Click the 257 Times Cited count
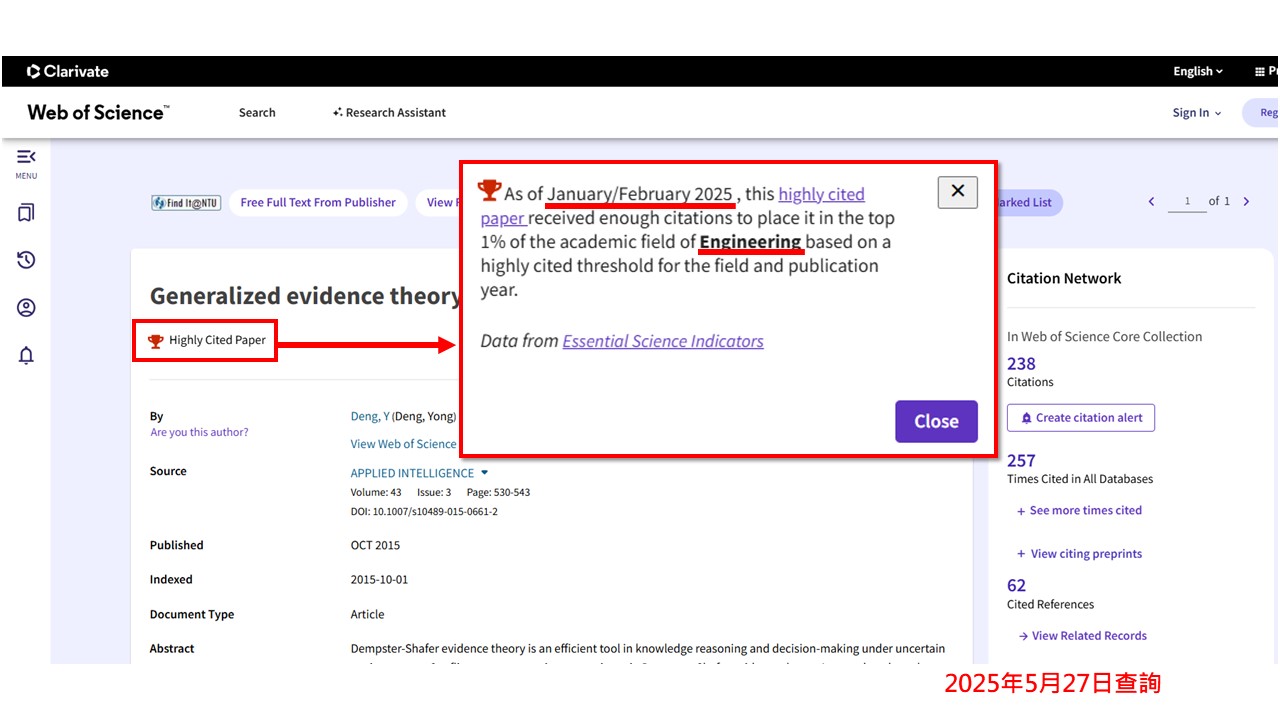Viewport: 1280px width, 720px height. coord(1021,460)
